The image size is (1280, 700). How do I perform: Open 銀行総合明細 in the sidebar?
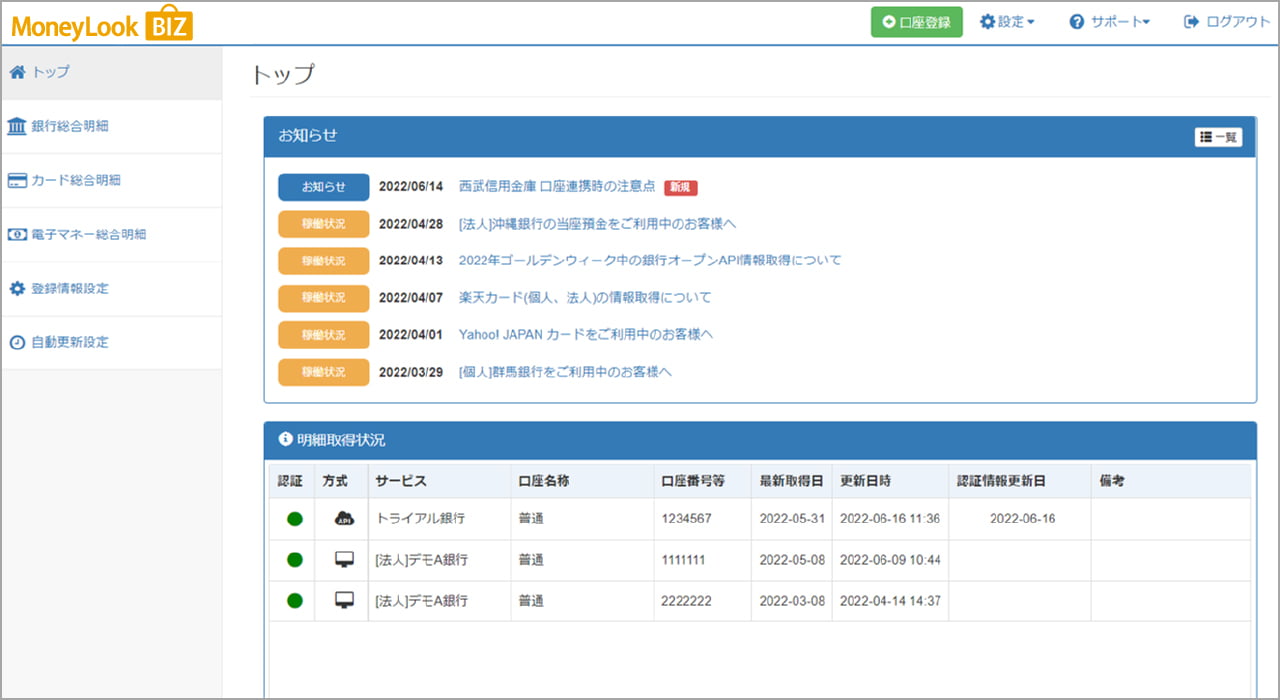[x=111, y=126]
